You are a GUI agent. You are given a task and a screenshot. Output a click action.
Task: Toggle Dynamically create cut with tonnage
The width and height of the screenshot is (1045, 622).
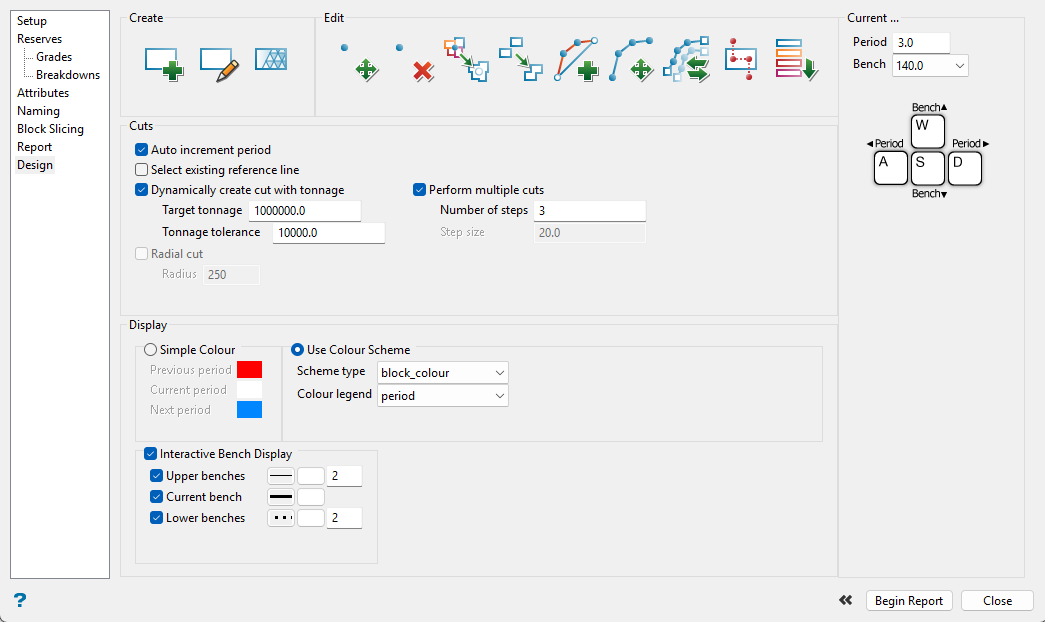coord(141,190)
